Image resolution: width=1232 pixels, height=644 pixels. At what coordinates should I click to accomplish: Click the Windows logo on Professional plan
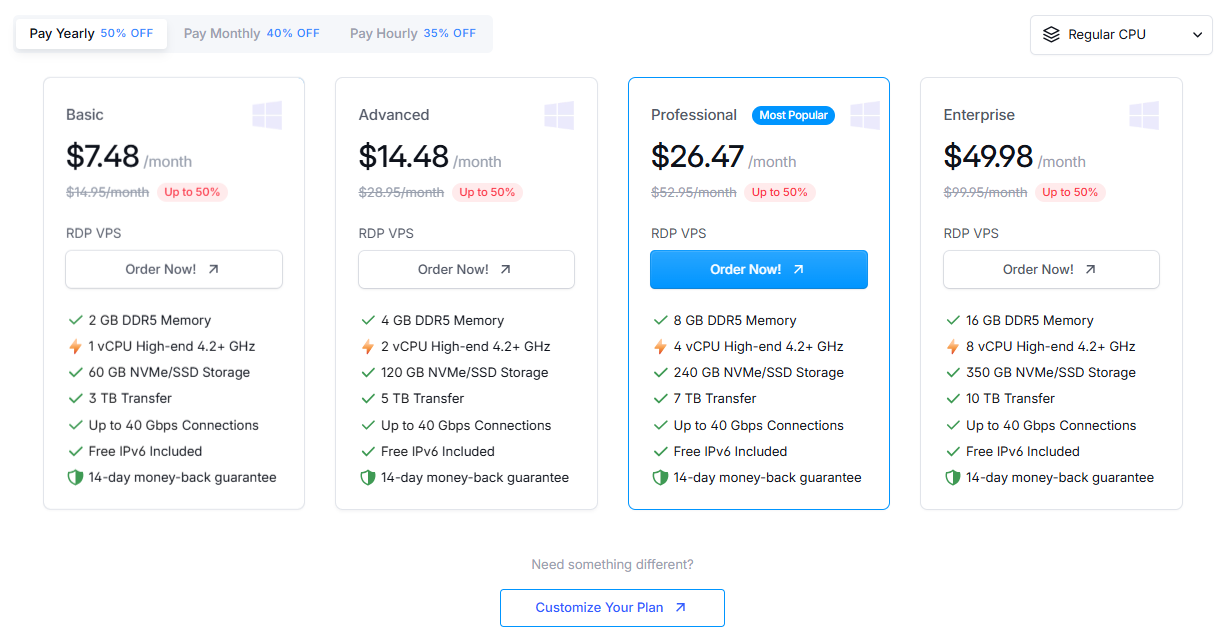click(865, 115)
